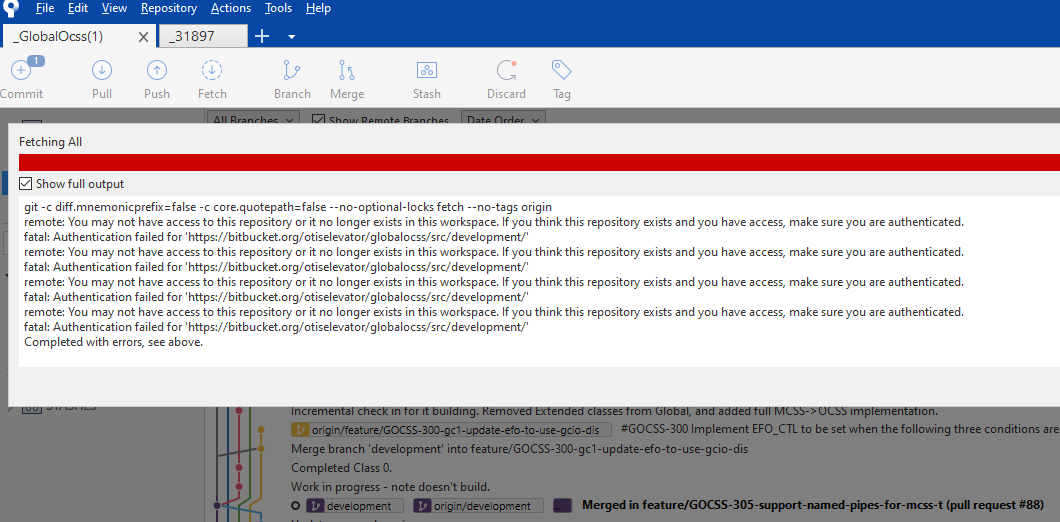Open the Help menu
The image size is (1060, 522).
pos(318,9)
